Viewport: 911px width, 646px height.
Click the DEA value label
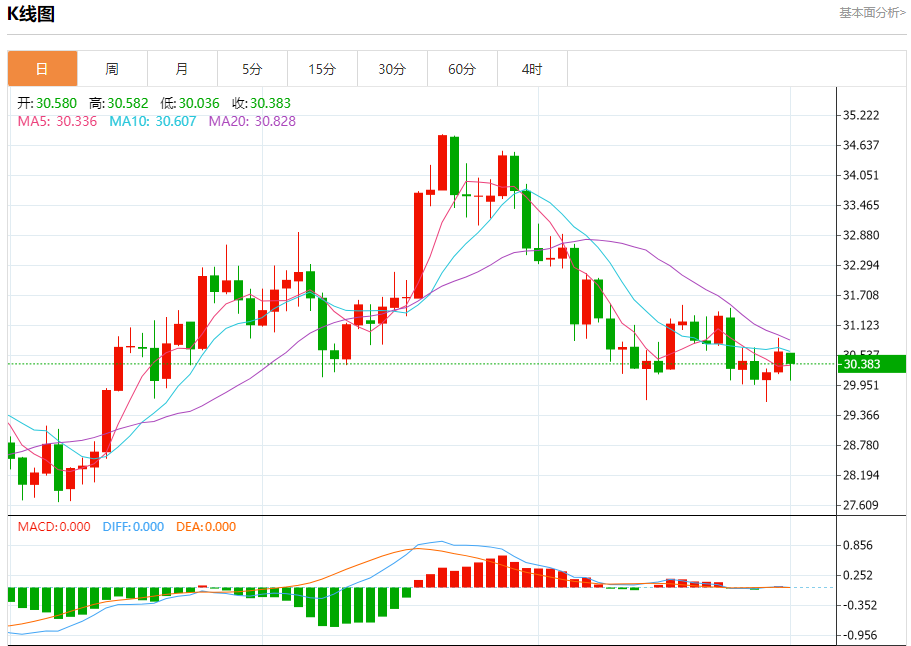206,527
